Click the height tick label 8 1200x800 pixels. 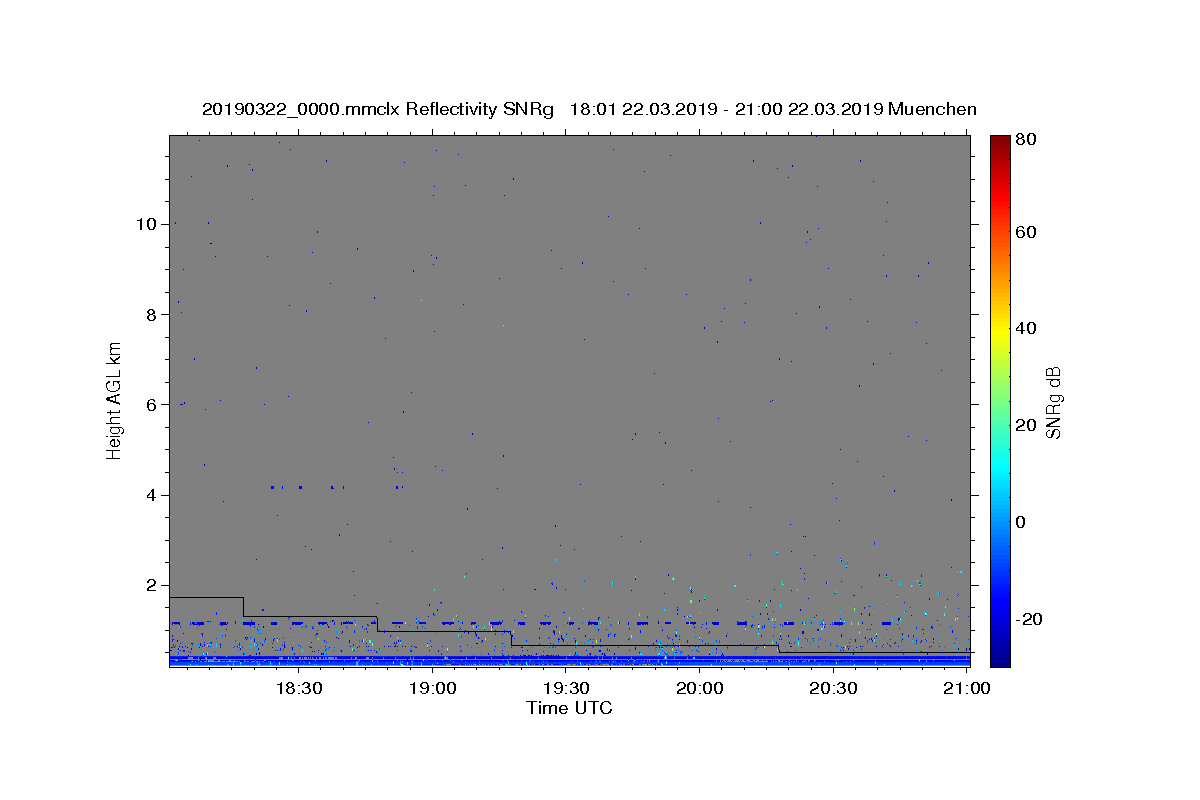(x=153, y=314)
